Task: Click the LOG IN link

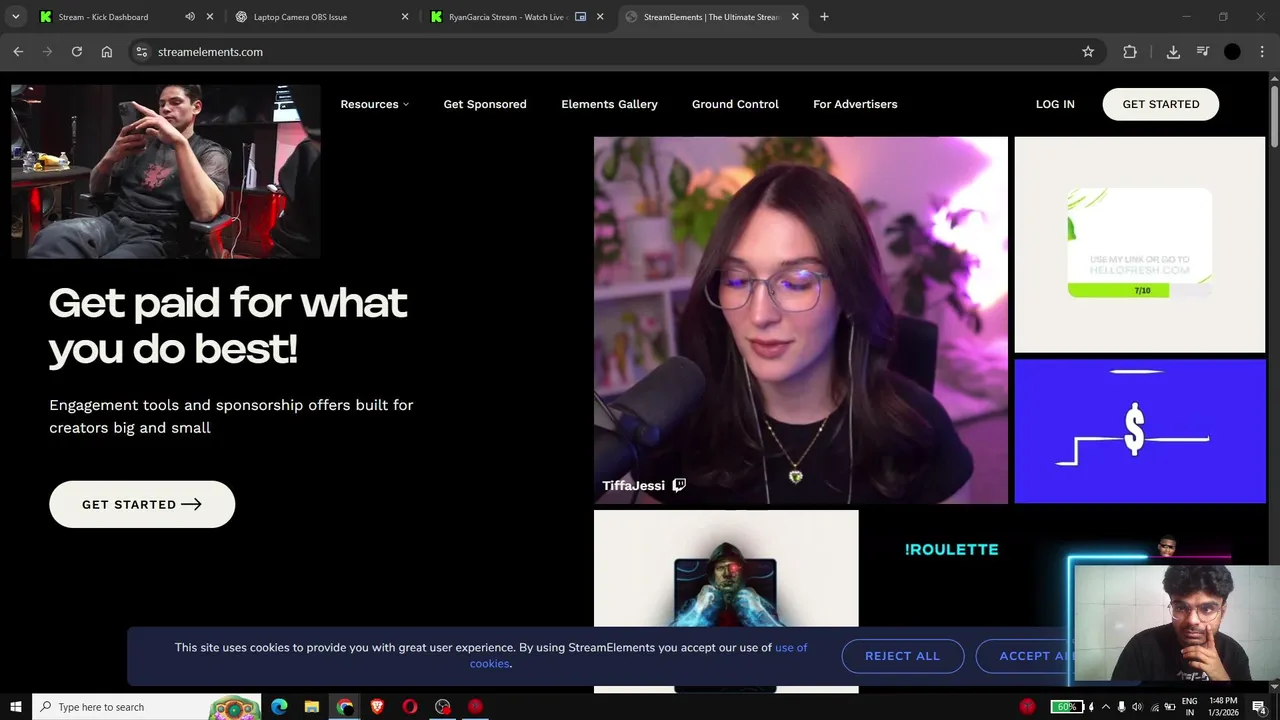Action: pos(1055,104)
